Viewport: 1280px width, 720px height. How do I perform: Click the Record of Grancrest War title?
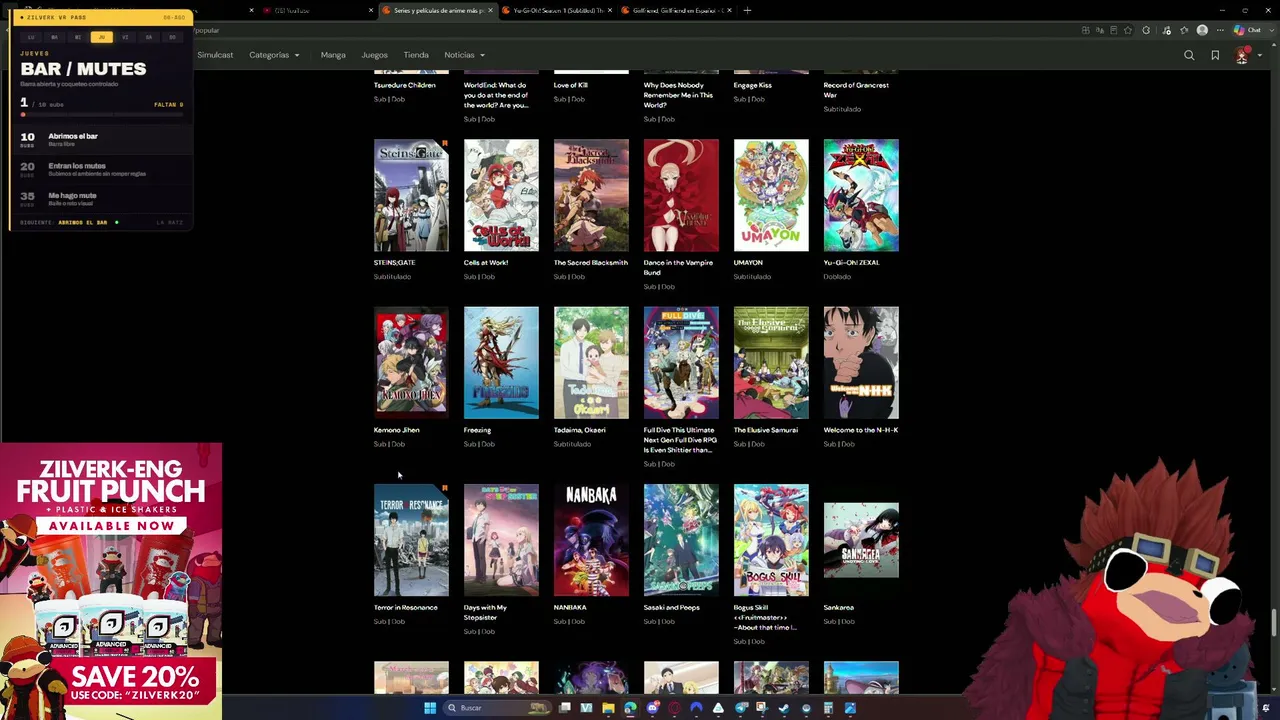point(856,90)
